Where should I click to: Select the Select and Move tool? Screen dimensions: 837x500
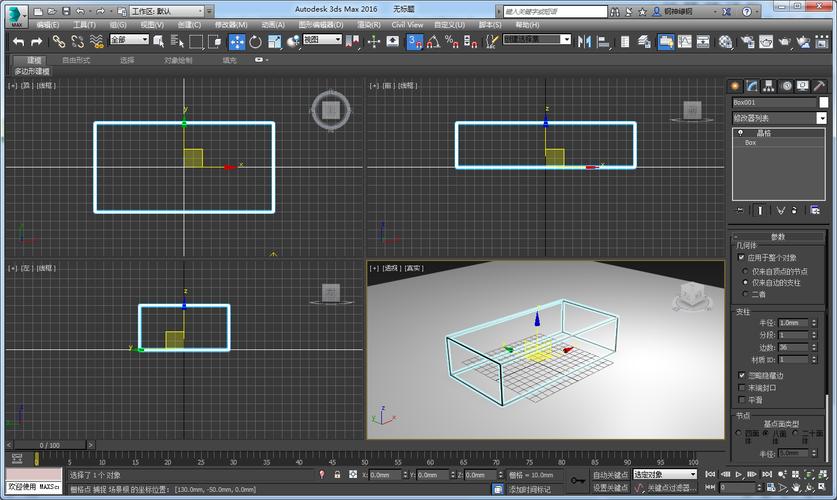(x=237, y=41)
